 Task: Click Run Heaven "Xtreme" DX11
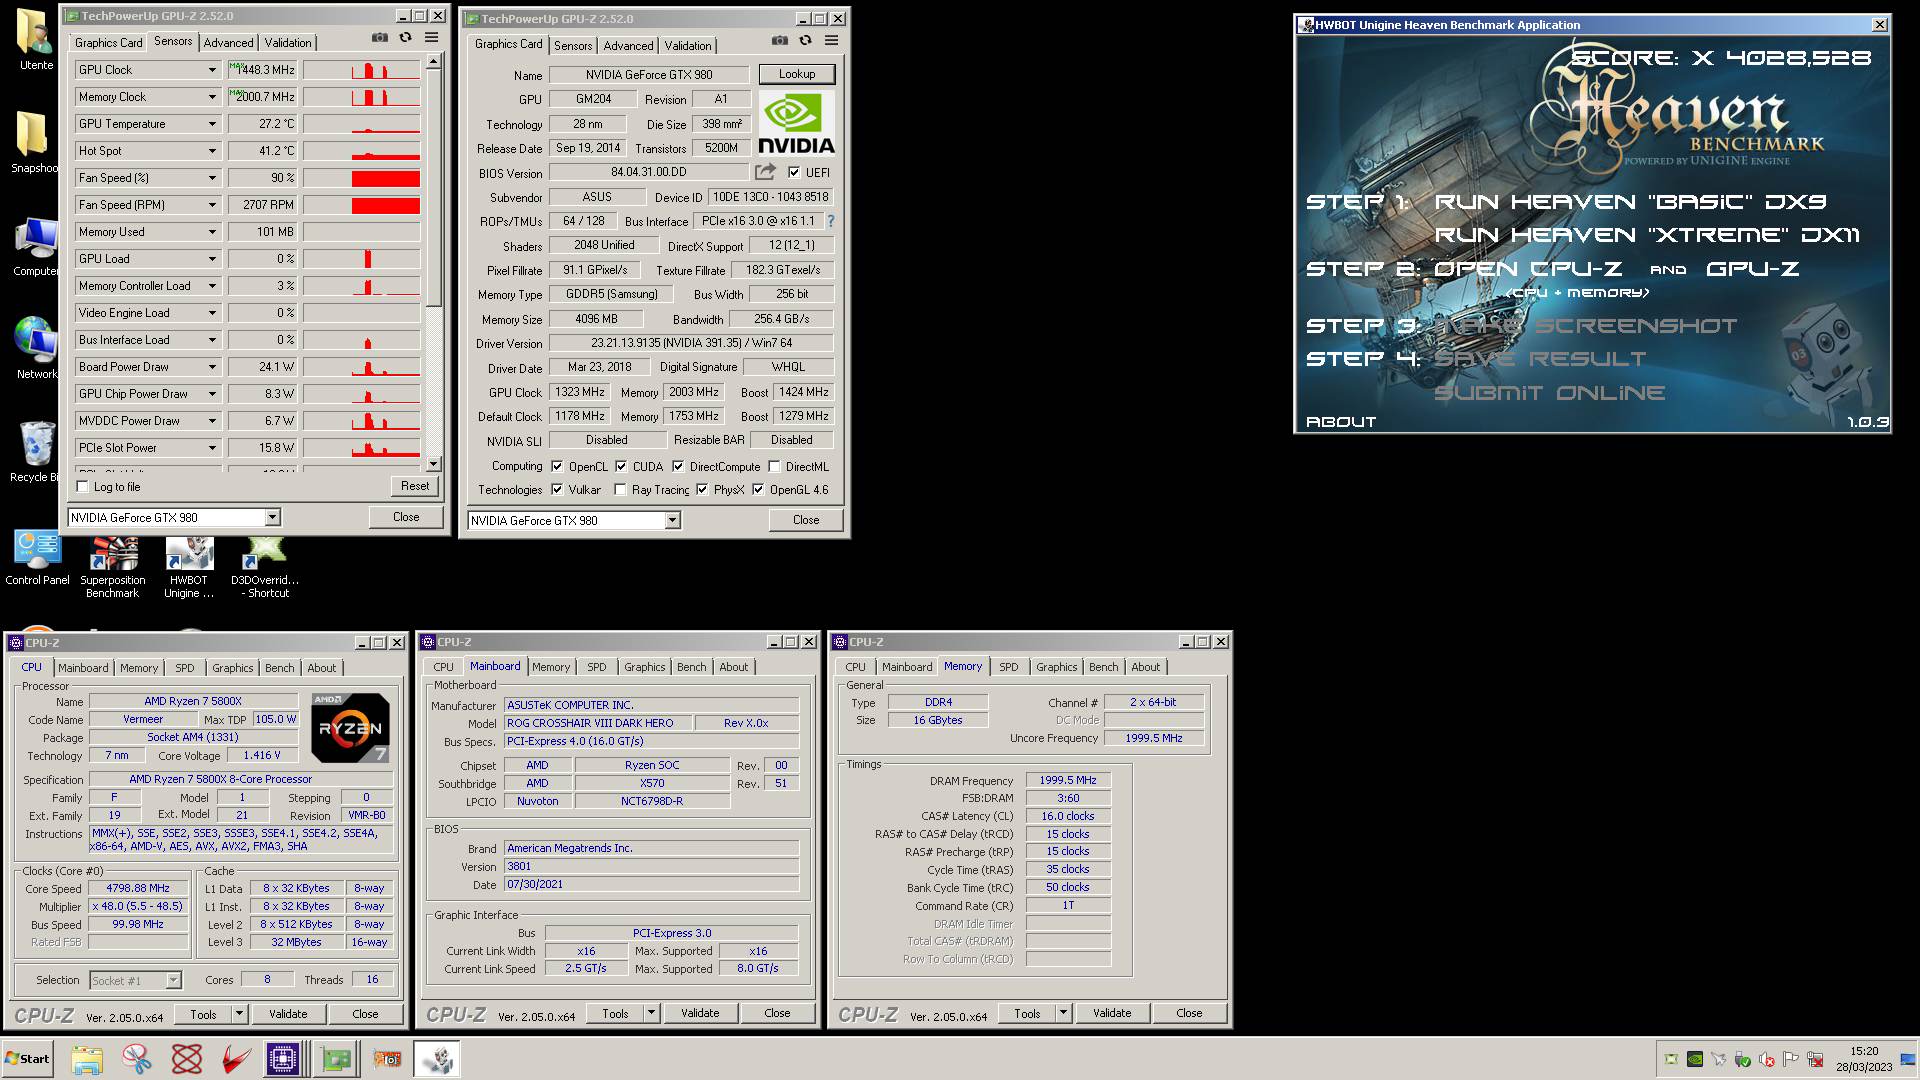click(1647, 235)
